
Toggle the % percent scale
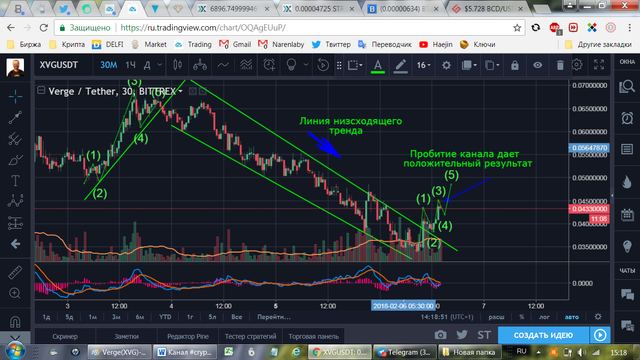[x=521, y=317]
